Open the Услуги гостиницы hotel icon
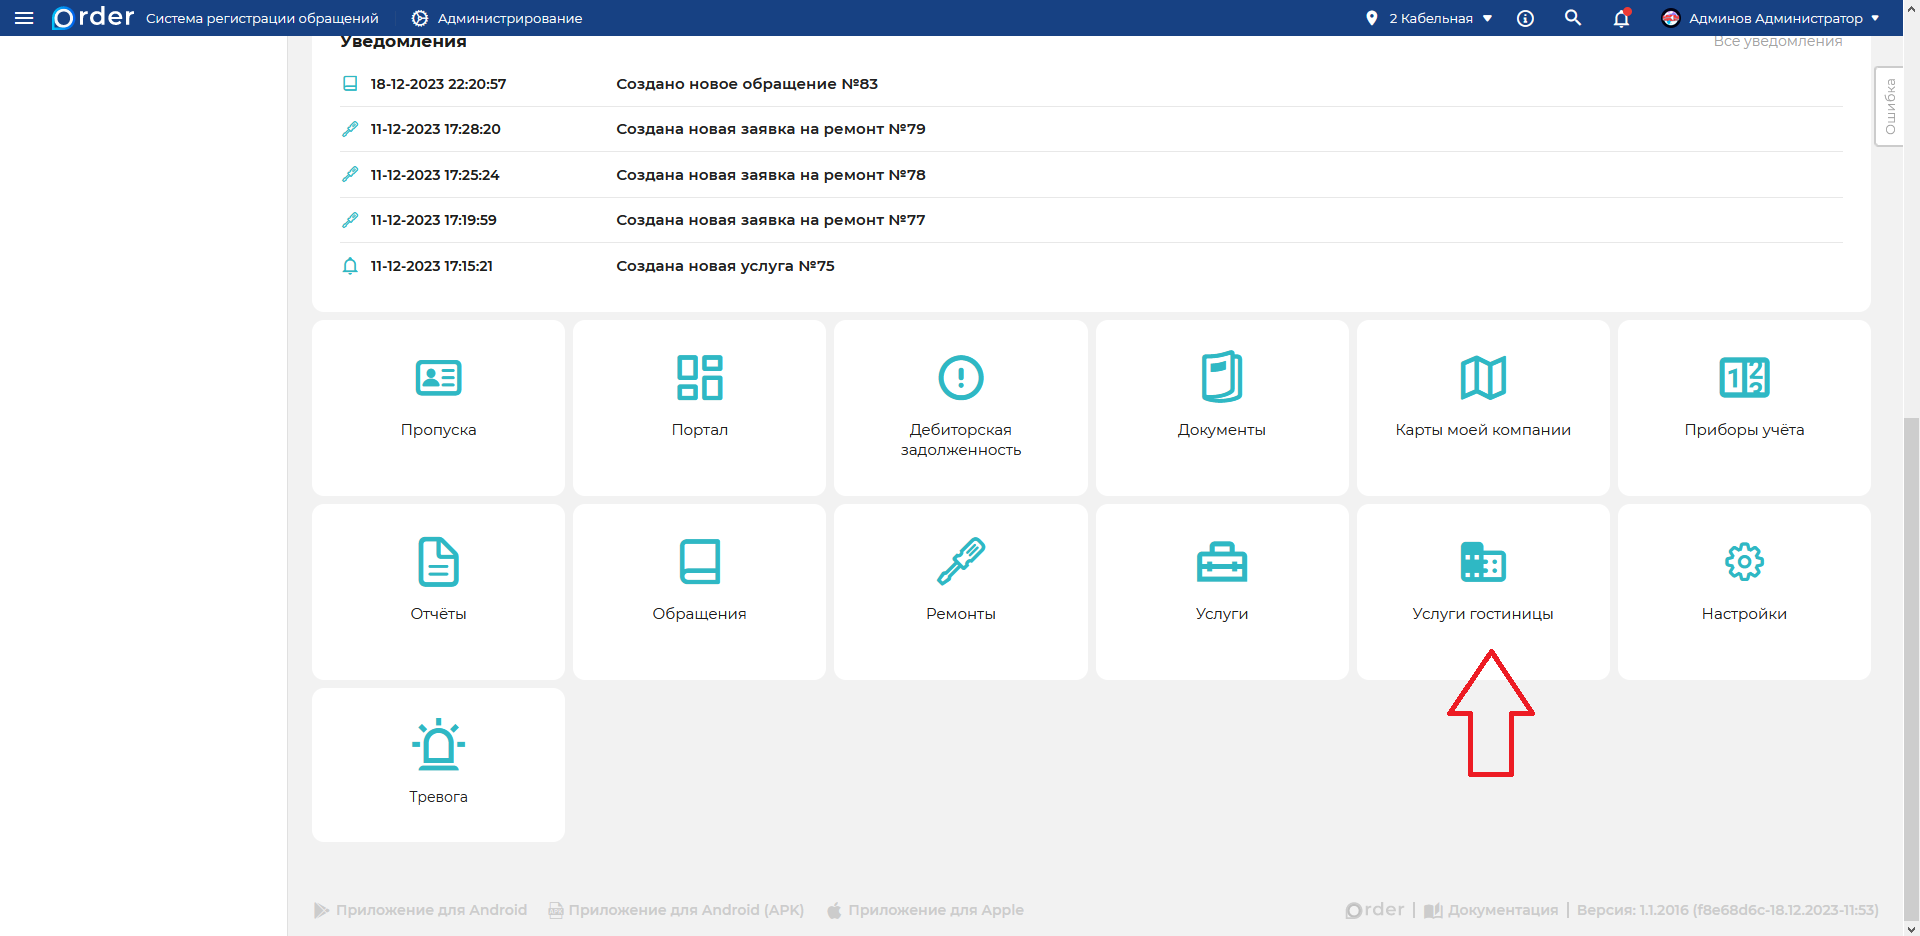Viewport: 1920px width, 936px height. pyautogui.click(x=1482, y=561)
